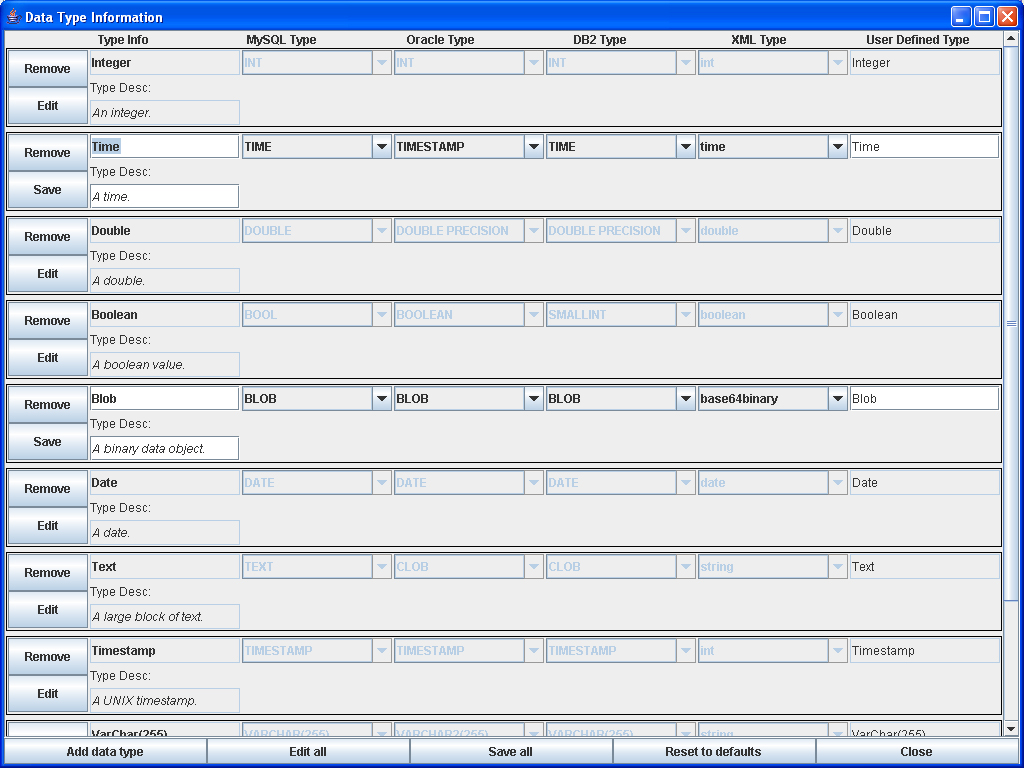Click the Blob User Defined Type field
1024x768 pixels.
923,399
